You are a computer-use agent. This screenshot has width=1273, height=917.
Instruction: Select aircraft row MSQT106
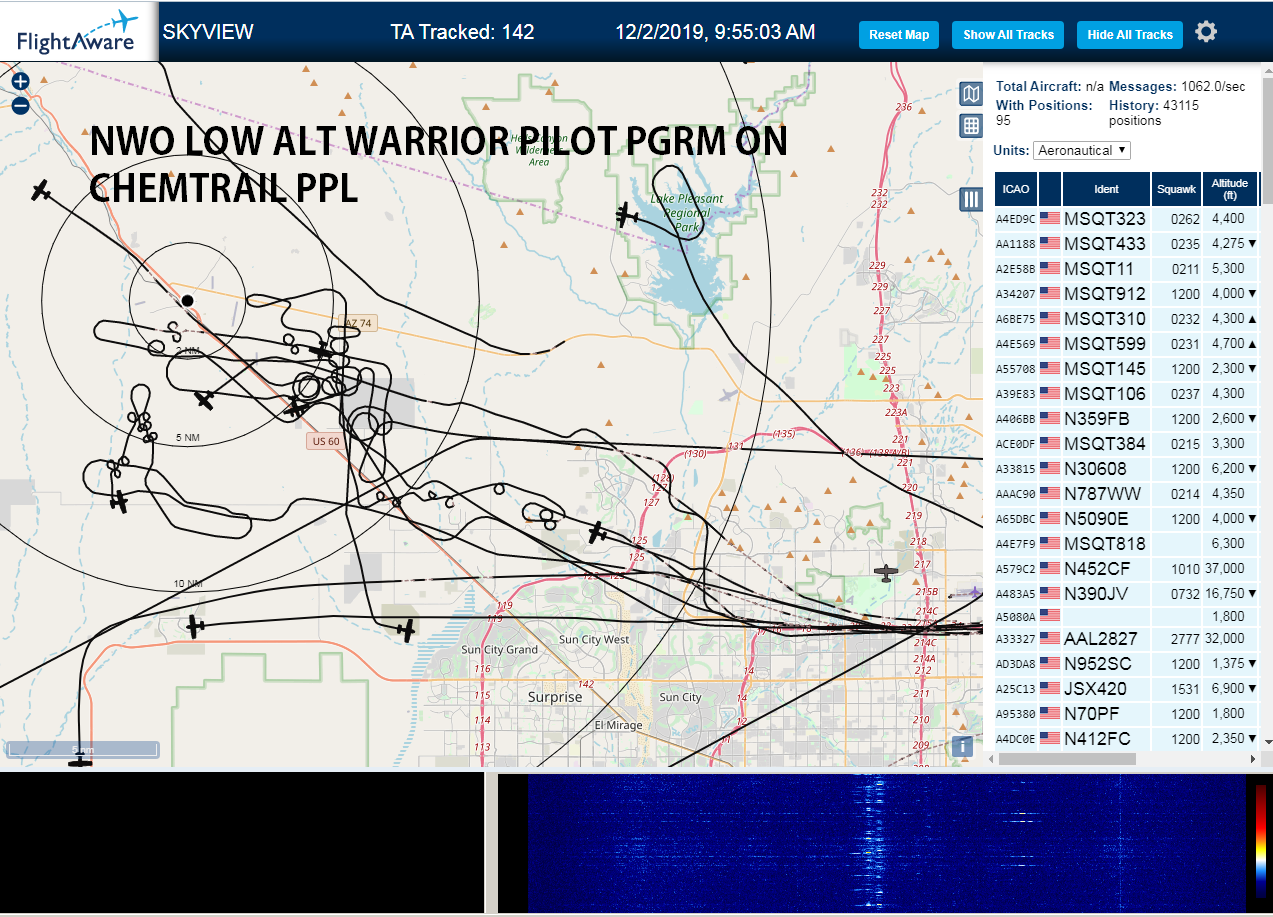[1126, 393]
